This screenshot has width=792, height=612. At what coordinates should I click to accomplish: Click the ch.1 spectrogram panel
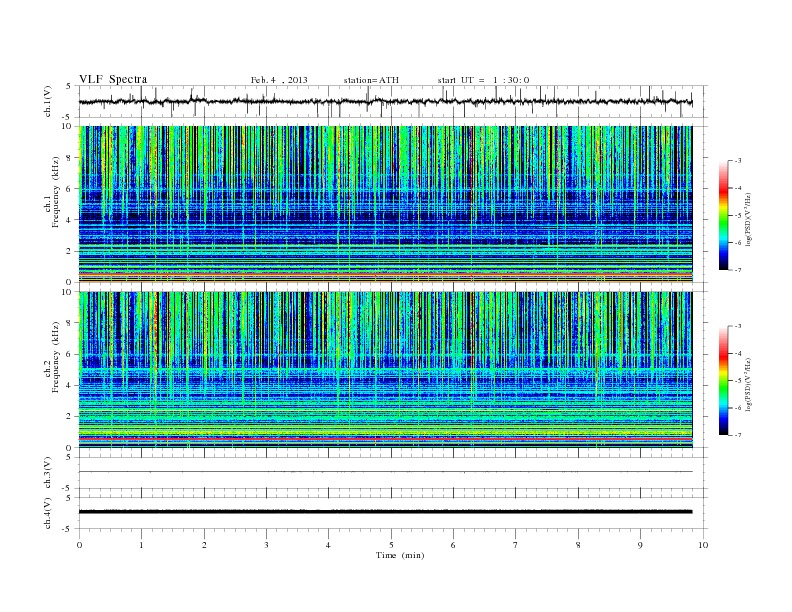(385, 204)
